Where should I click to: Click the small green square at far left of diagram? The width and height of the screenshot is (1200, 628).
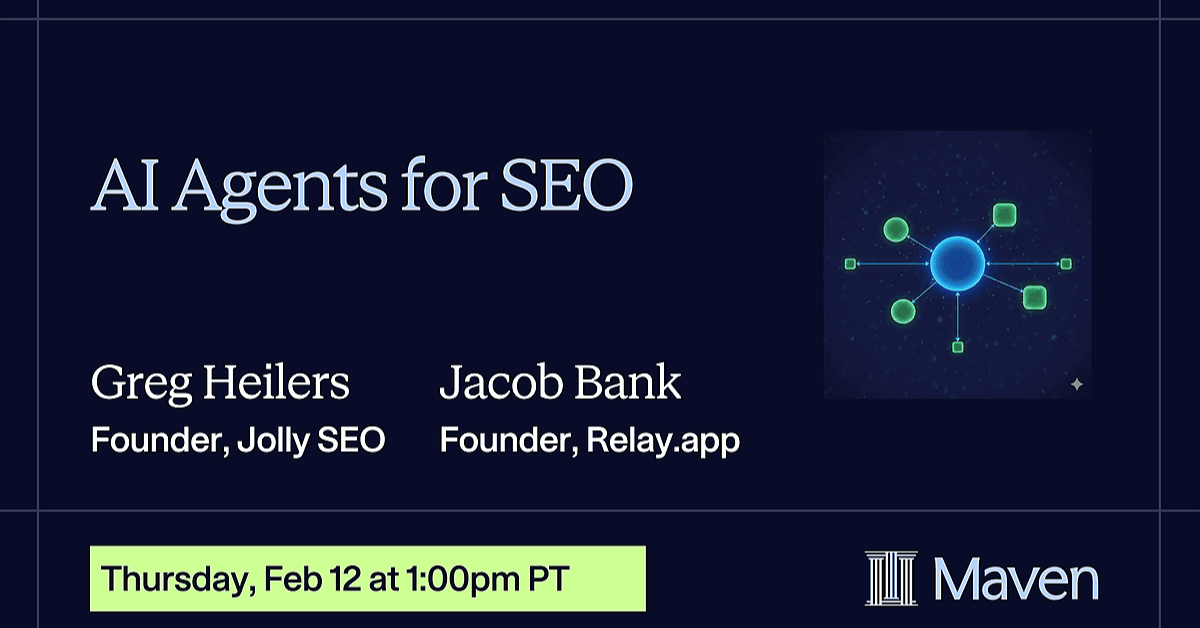[x=850, y=264]
